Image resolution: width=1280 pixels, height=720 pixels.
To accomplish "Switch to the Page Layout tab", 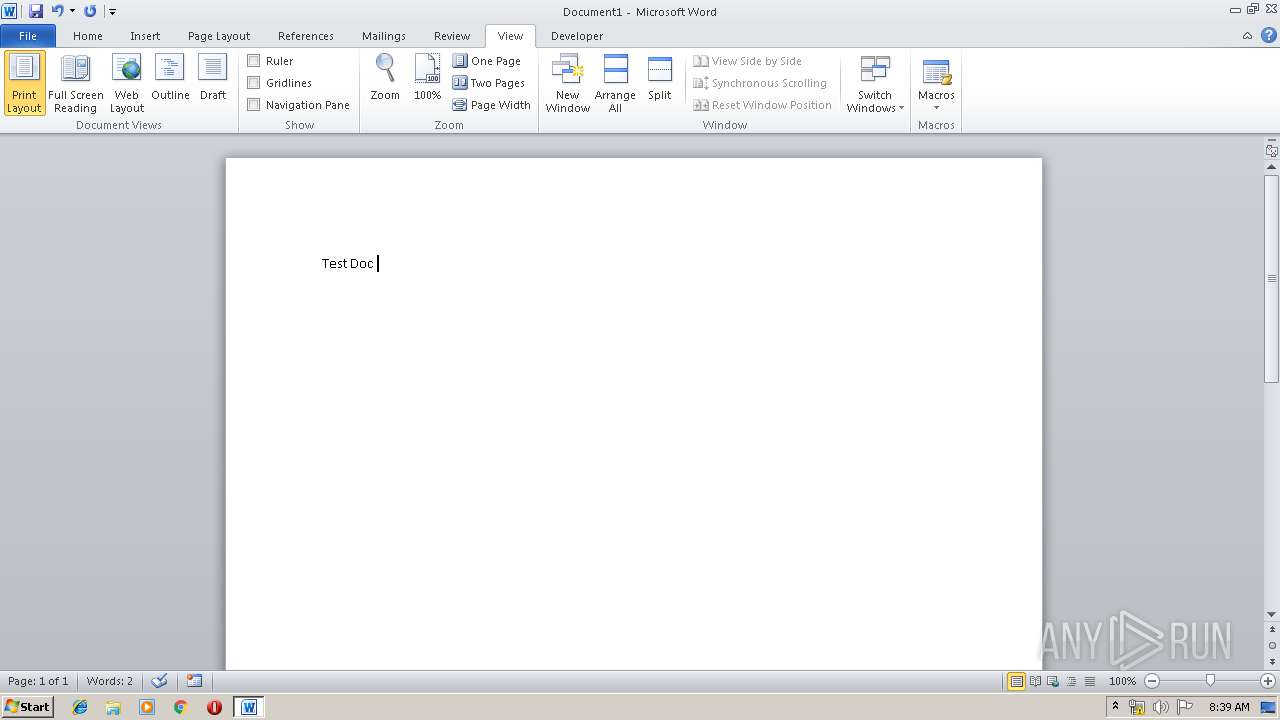I will pyautogui.click(x=219, y=36).
